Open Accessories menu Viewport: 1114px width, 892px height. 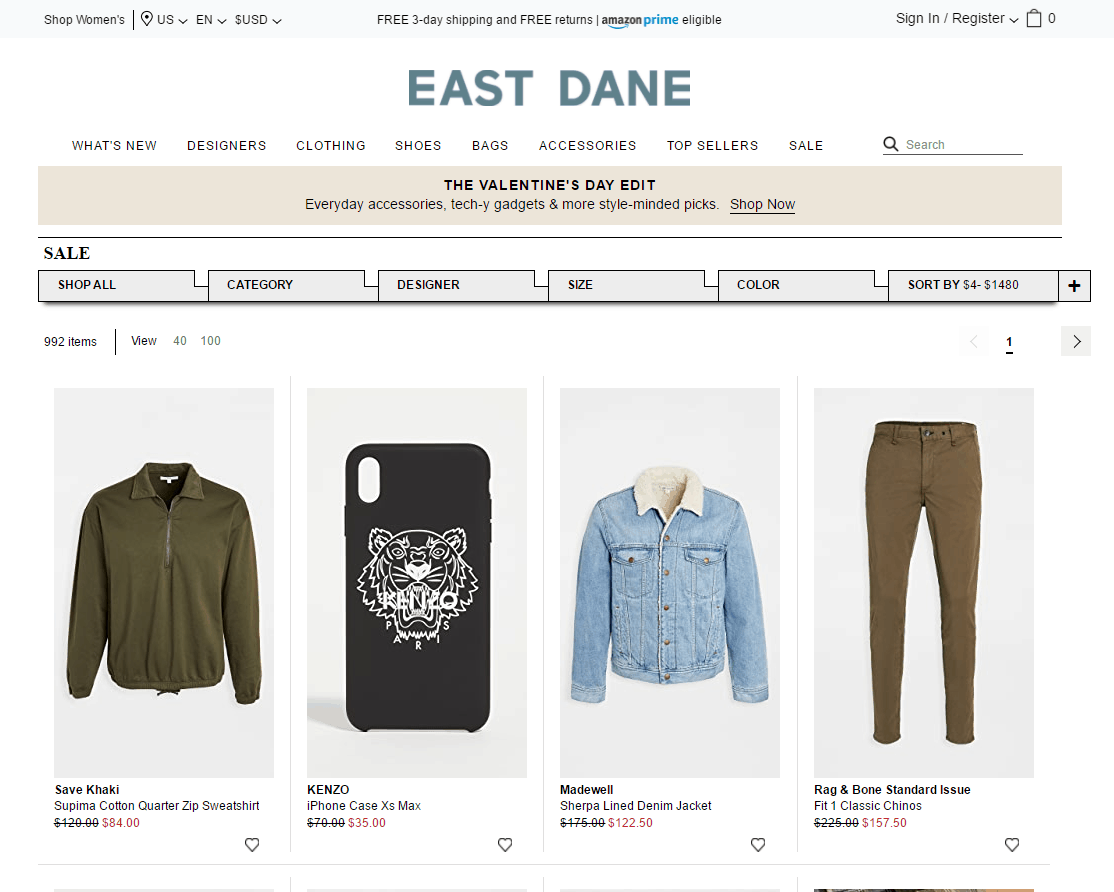coord(588,146)
